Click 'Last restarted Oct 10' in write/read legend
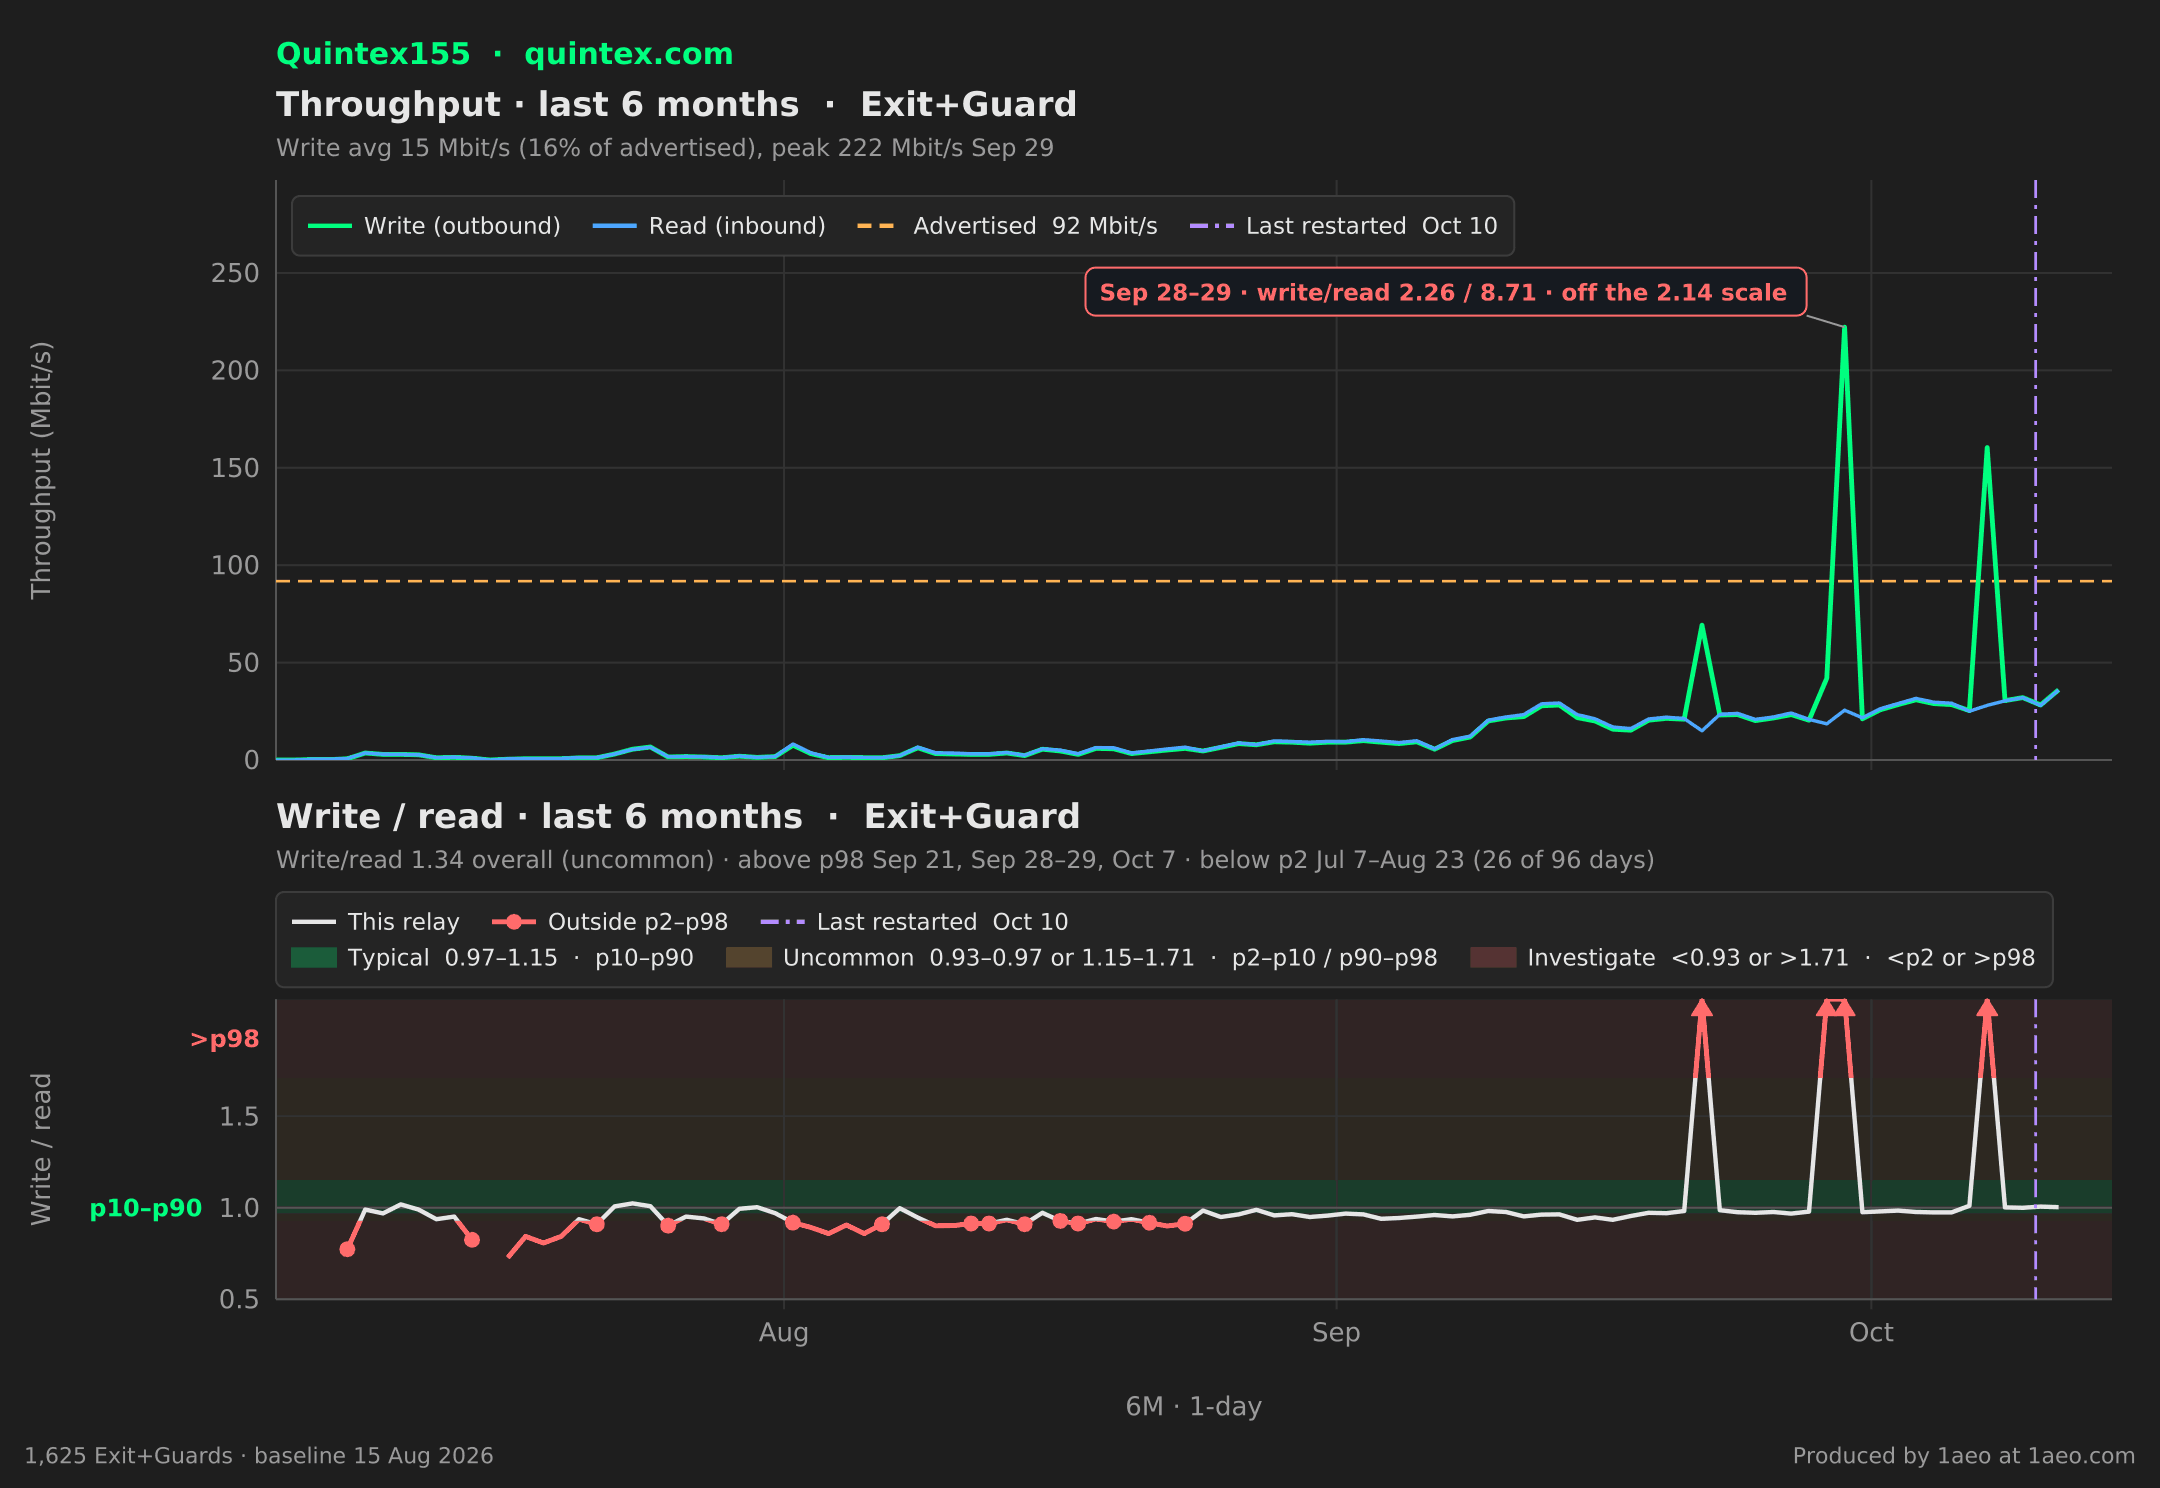The width and height of the screenshot is (2160, 1488). tap(914, 922)
